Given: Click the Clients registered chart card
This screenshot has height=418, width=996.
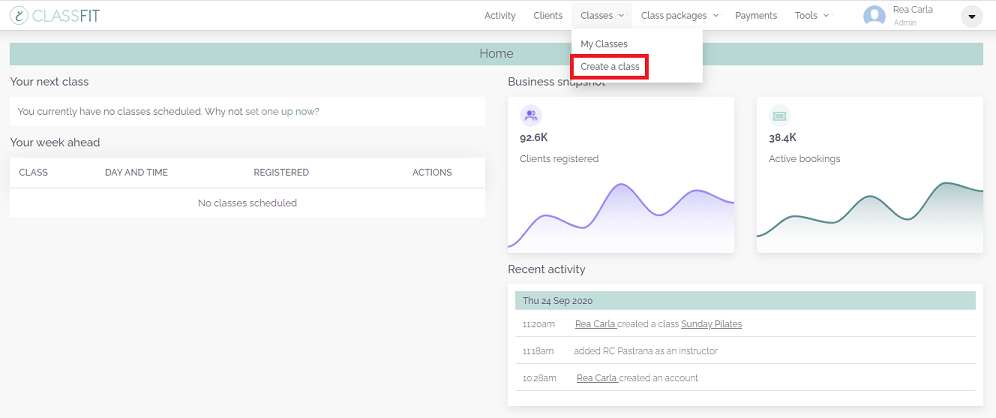Looking at the screenshot, I should point(621,175).
